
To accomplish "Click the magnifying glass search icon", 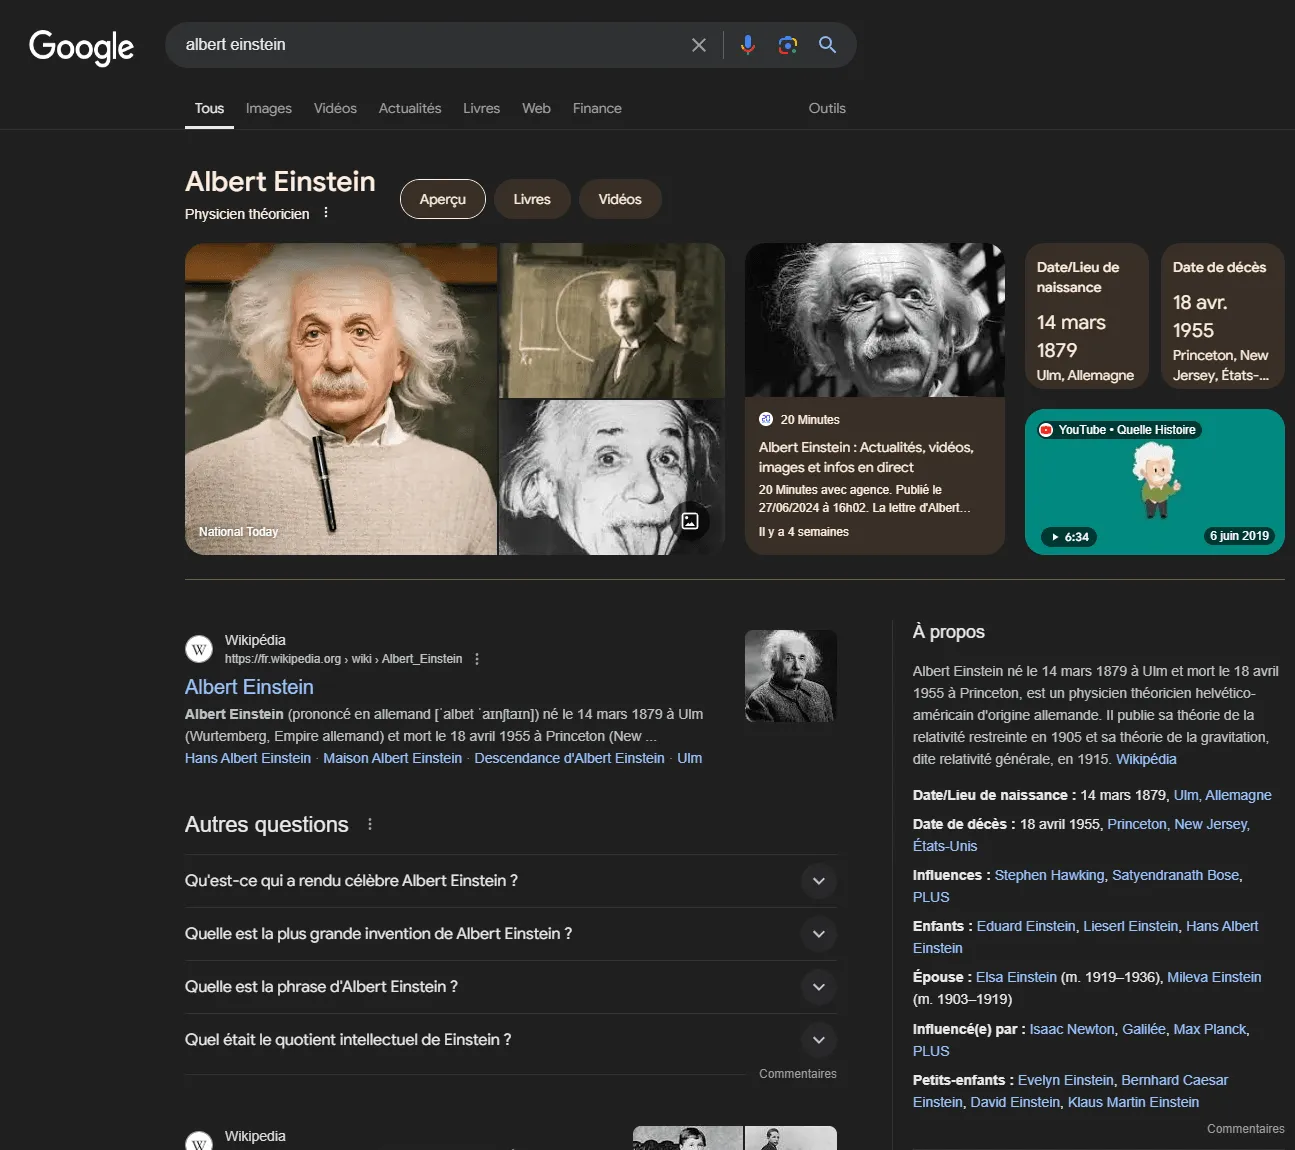I will tap(828, 45).
